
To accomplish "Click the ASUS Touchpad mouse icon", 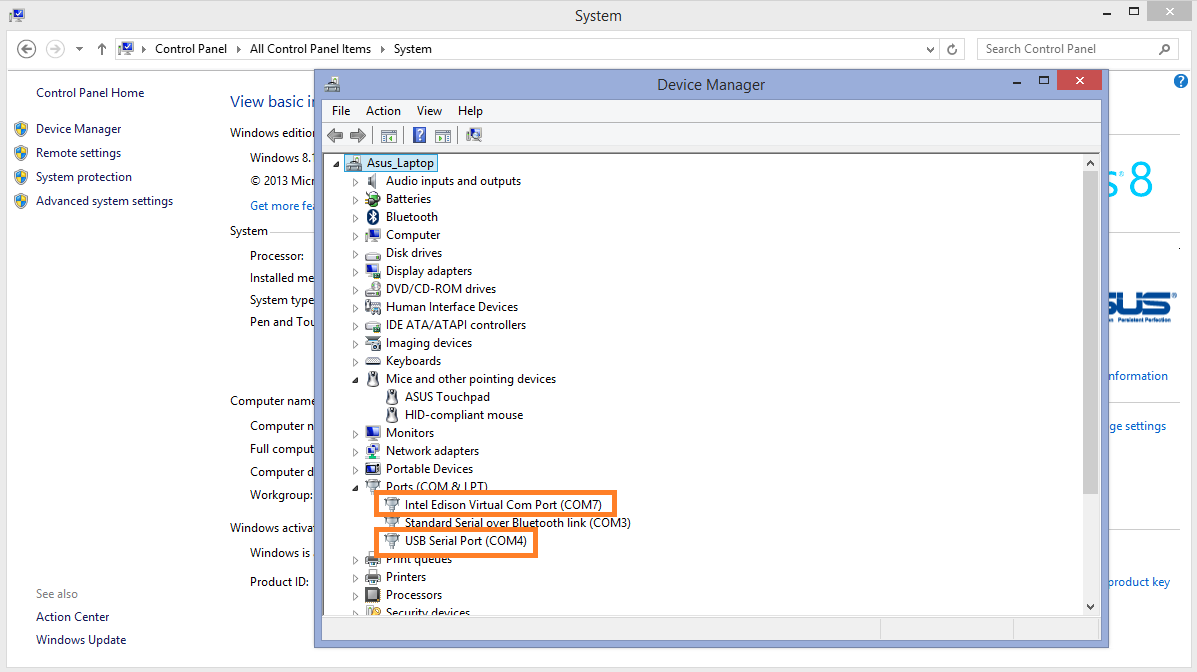I will tap(392, 397).
